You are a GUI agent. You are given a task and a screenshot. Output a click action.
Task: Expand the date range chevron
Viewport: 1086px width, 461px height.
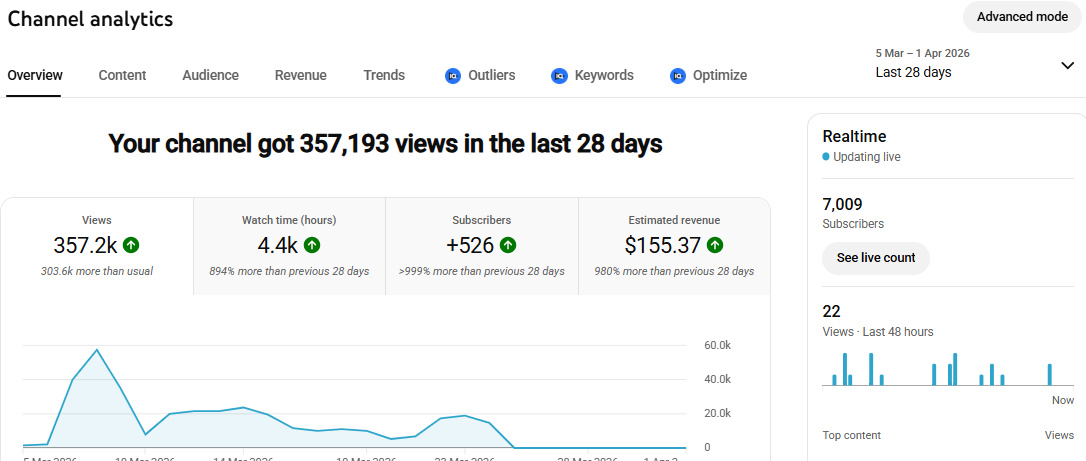click(x=1067, y=66)
